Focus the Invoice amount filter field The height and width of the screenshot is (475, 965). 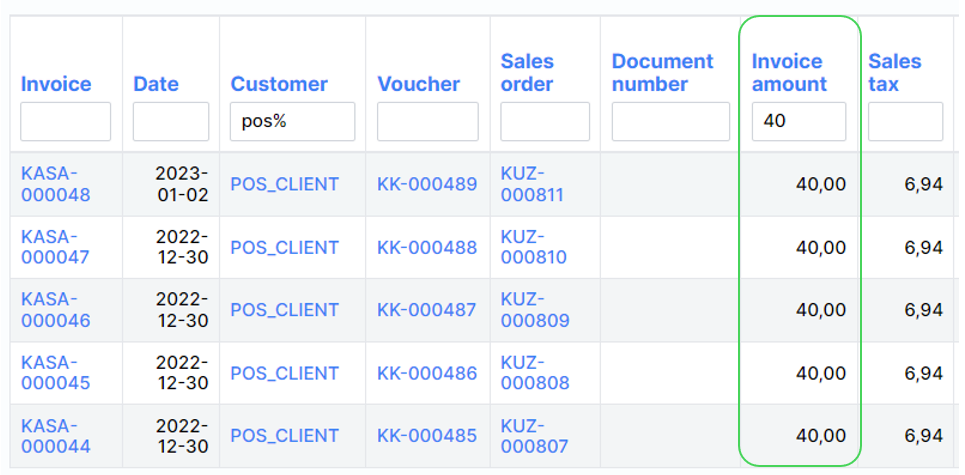point(798,122)
